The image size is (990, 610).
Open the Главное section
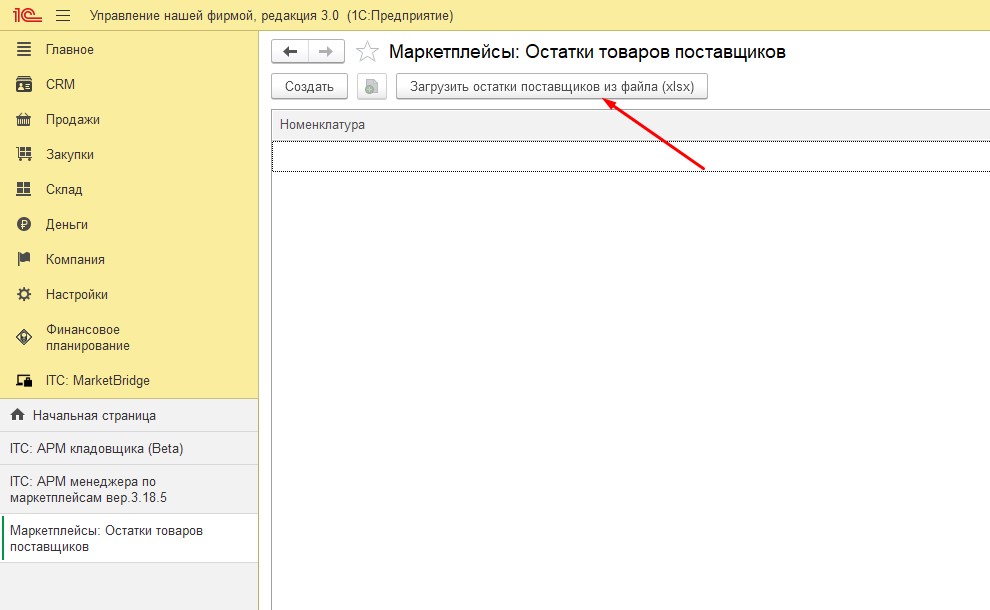[x=69, y=49]
